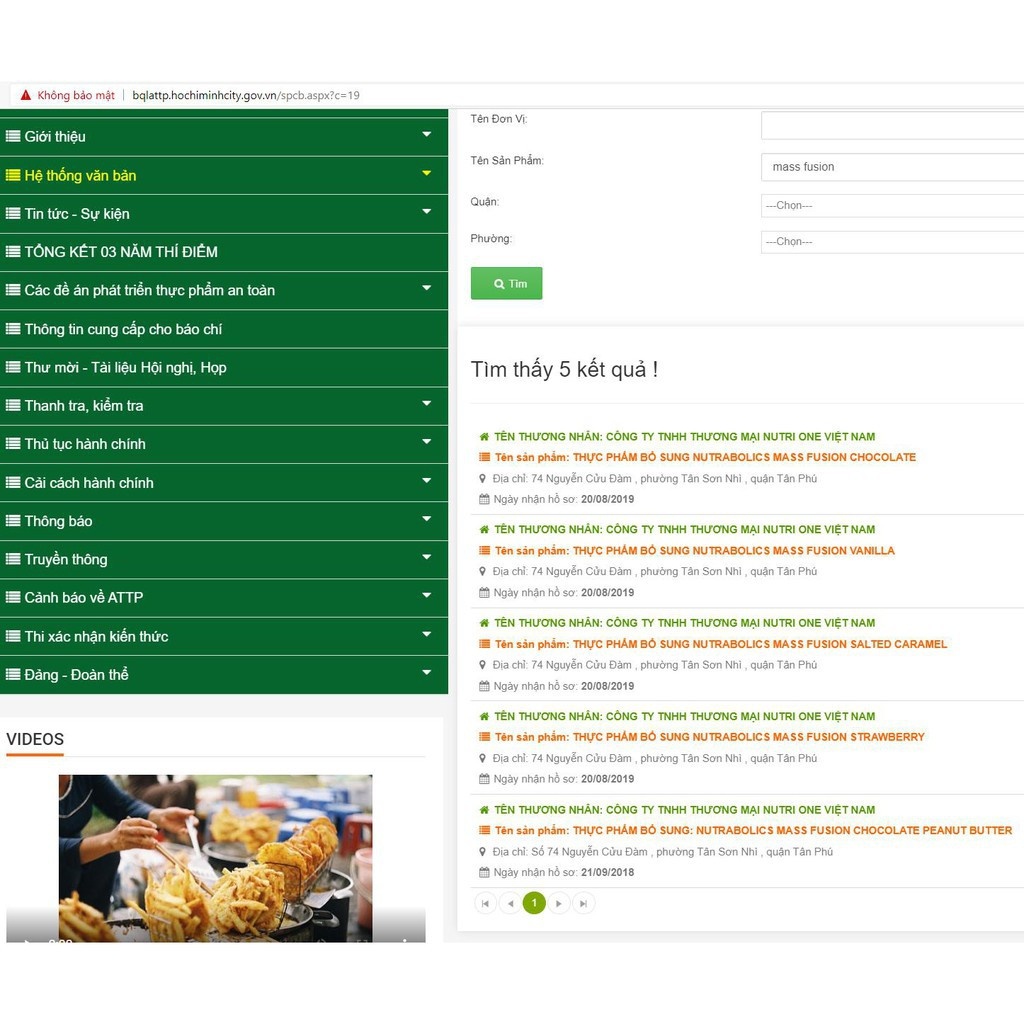Click the list icon beside 'Thông báo'
Viewport: 1024px width, 1024px height.
coord(13,521)
